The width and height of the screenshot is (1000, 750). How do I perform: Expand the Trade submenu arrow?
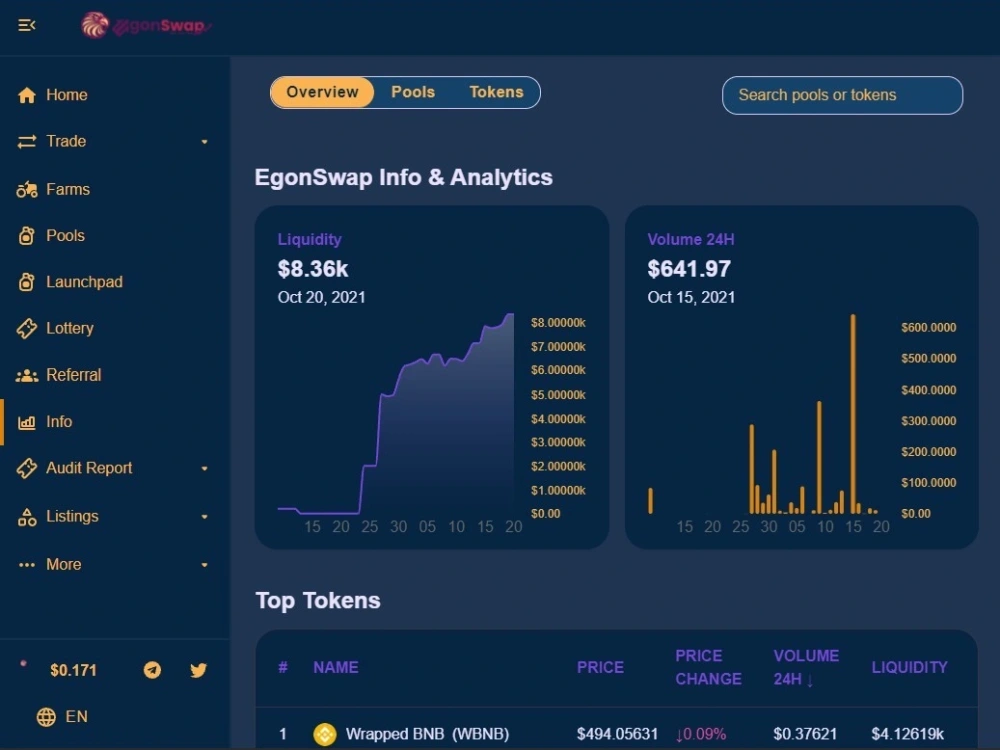(205, 142)
